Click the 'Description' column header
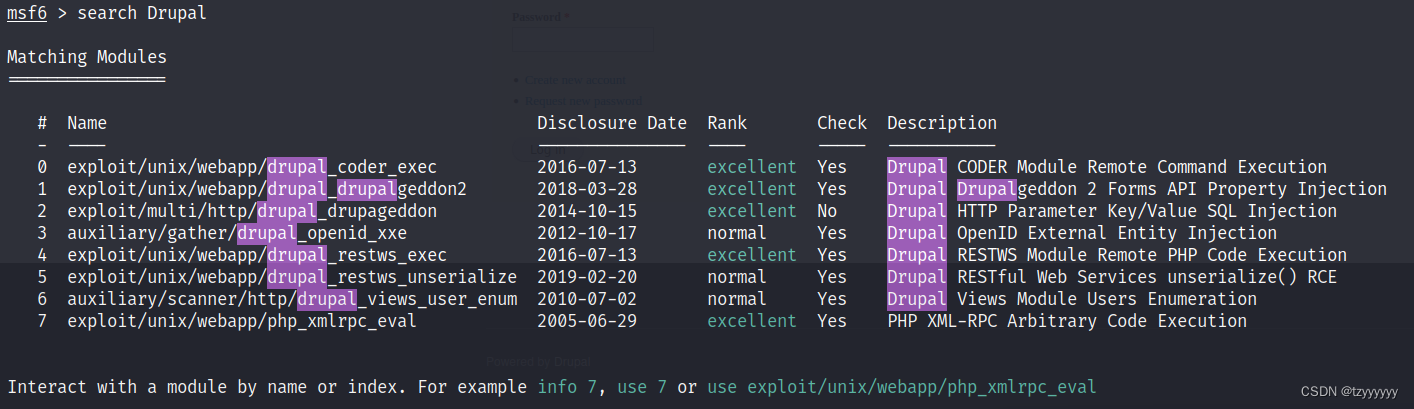1414x409 pixels. [x=942, y=123]
